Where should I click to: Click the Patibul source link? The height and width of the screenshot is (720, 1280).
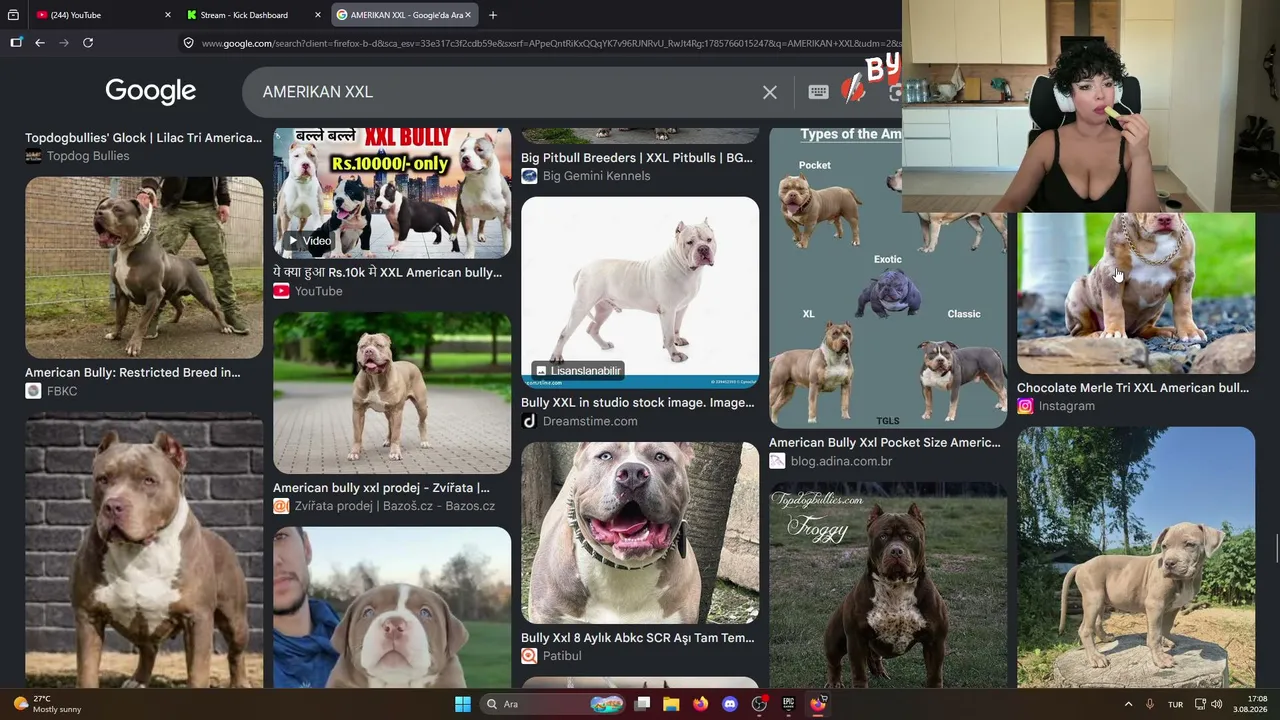[x=551, y=656]
